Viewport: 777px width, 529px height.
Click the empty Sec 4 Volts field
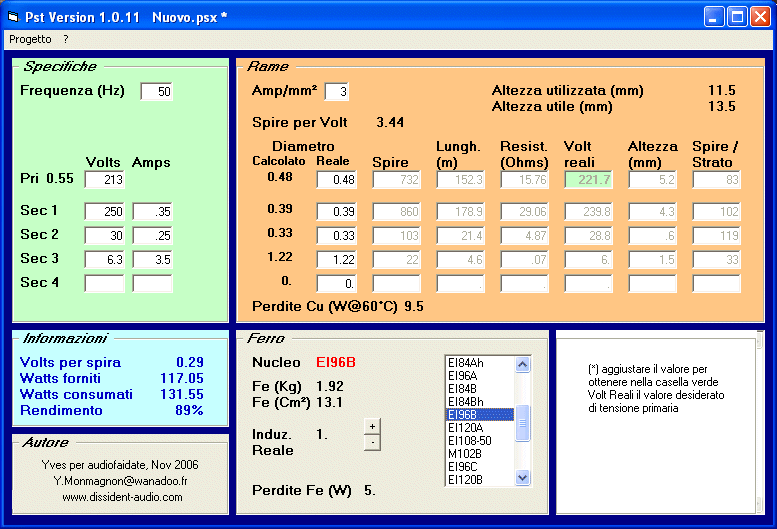104,283
